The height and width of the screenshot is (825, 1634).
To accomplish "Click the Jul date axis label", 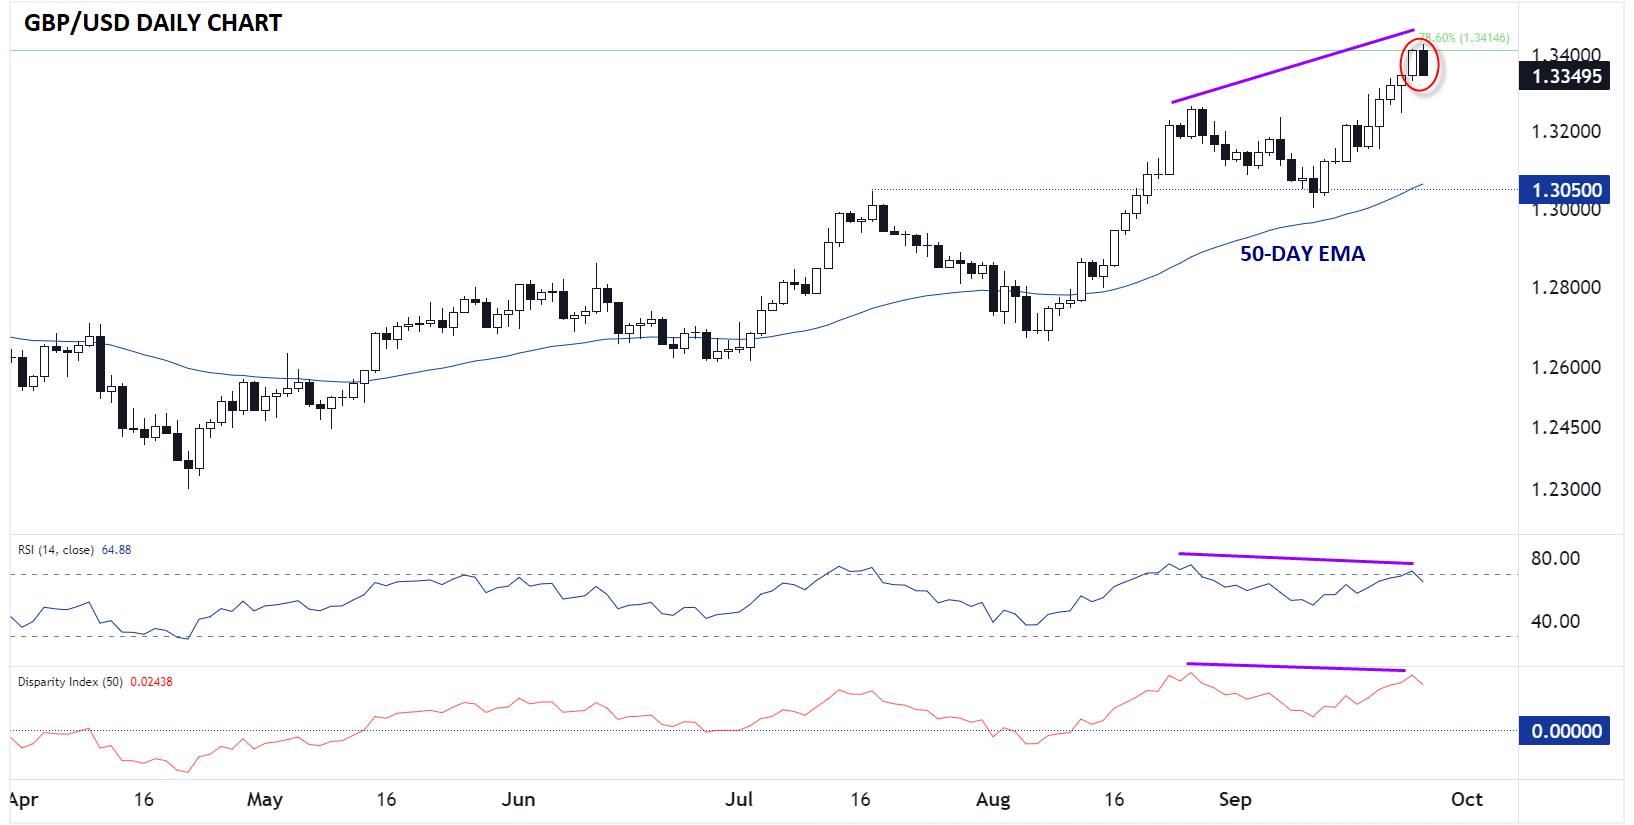I will coord(739,799).
